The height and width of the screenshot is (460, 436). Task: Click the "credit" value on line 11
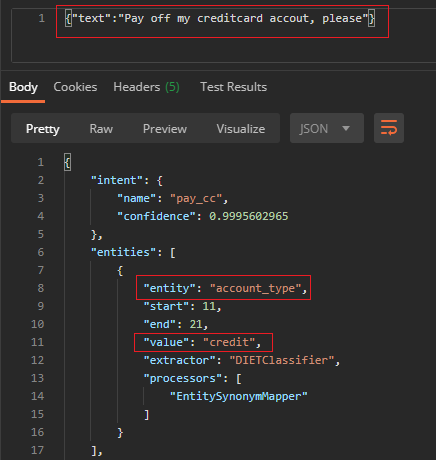(229, 342)
